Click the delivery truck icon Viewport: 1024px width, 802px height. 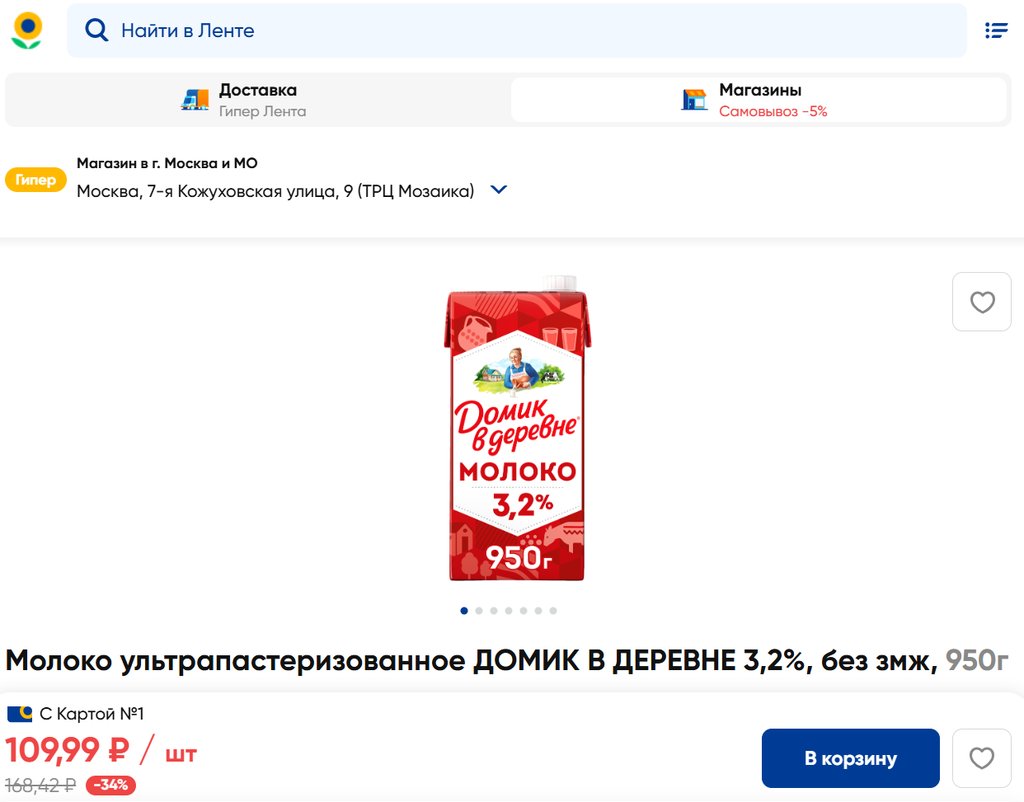click(195, 99)
